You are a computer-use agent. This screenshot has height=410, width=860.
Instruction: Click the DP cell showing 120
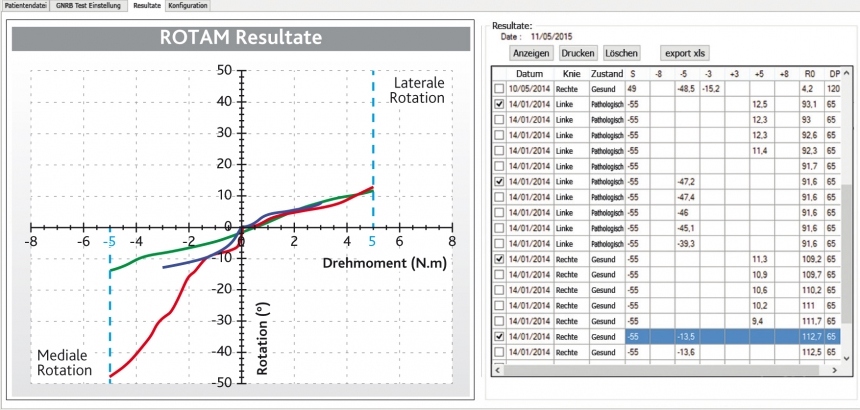click(832, 89)
